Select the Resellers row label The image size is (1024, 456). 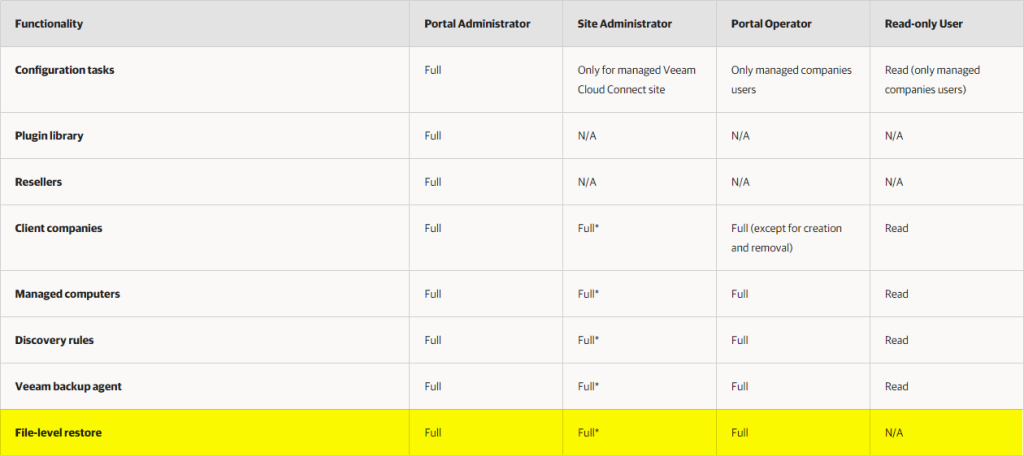[x=40, y=182]
